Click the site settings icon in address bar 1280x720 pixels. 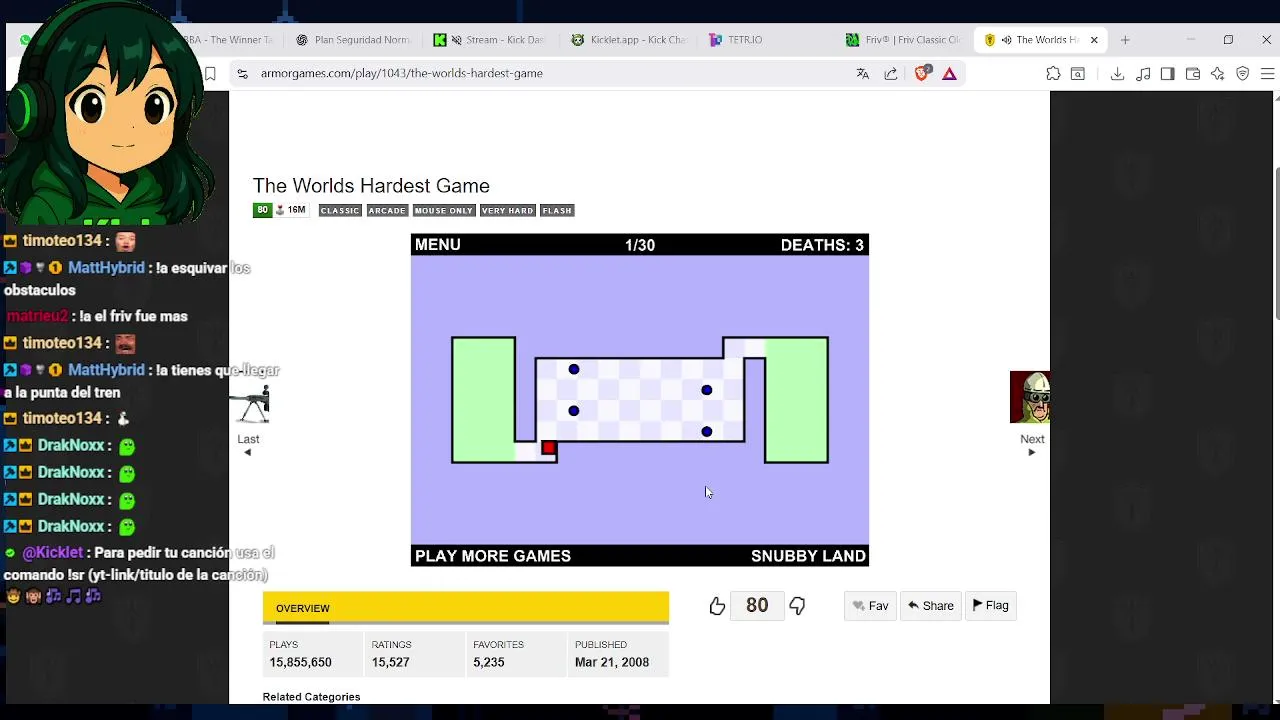[242, 73]
